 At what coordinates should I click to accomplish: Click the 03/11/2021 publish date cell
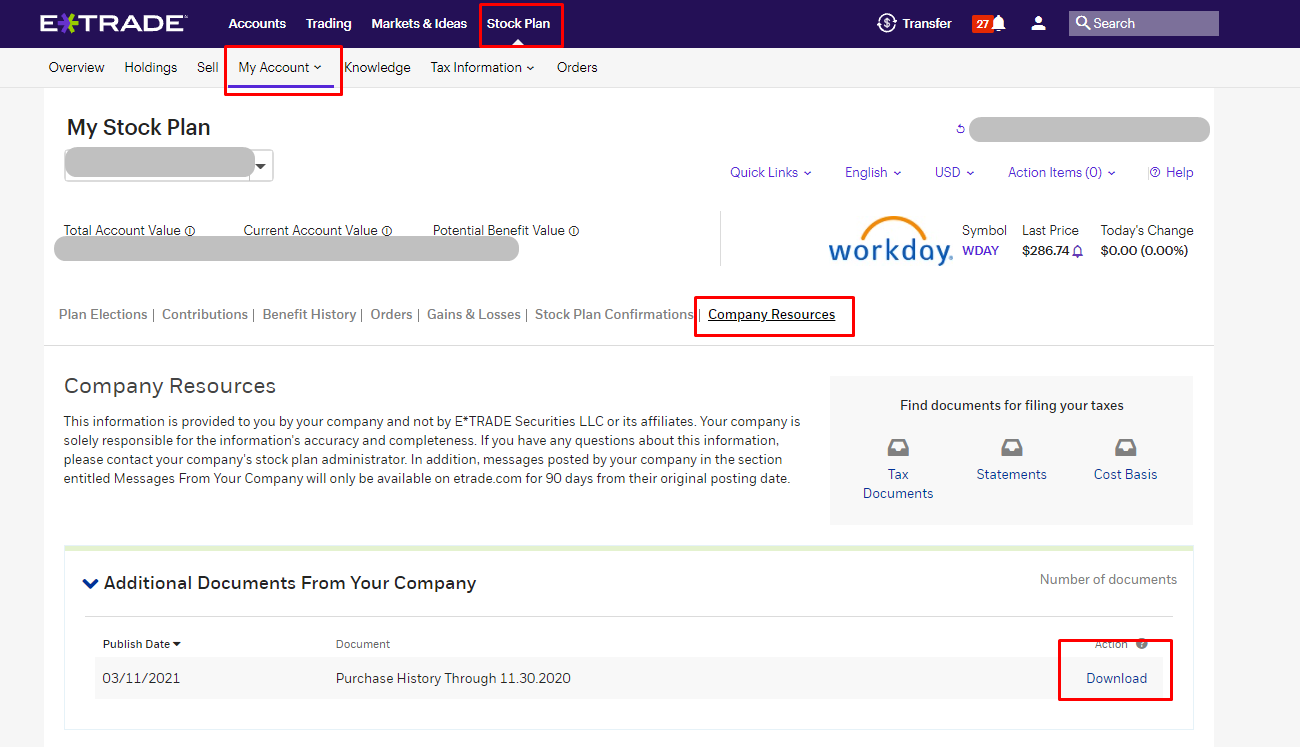coord(141,678)
